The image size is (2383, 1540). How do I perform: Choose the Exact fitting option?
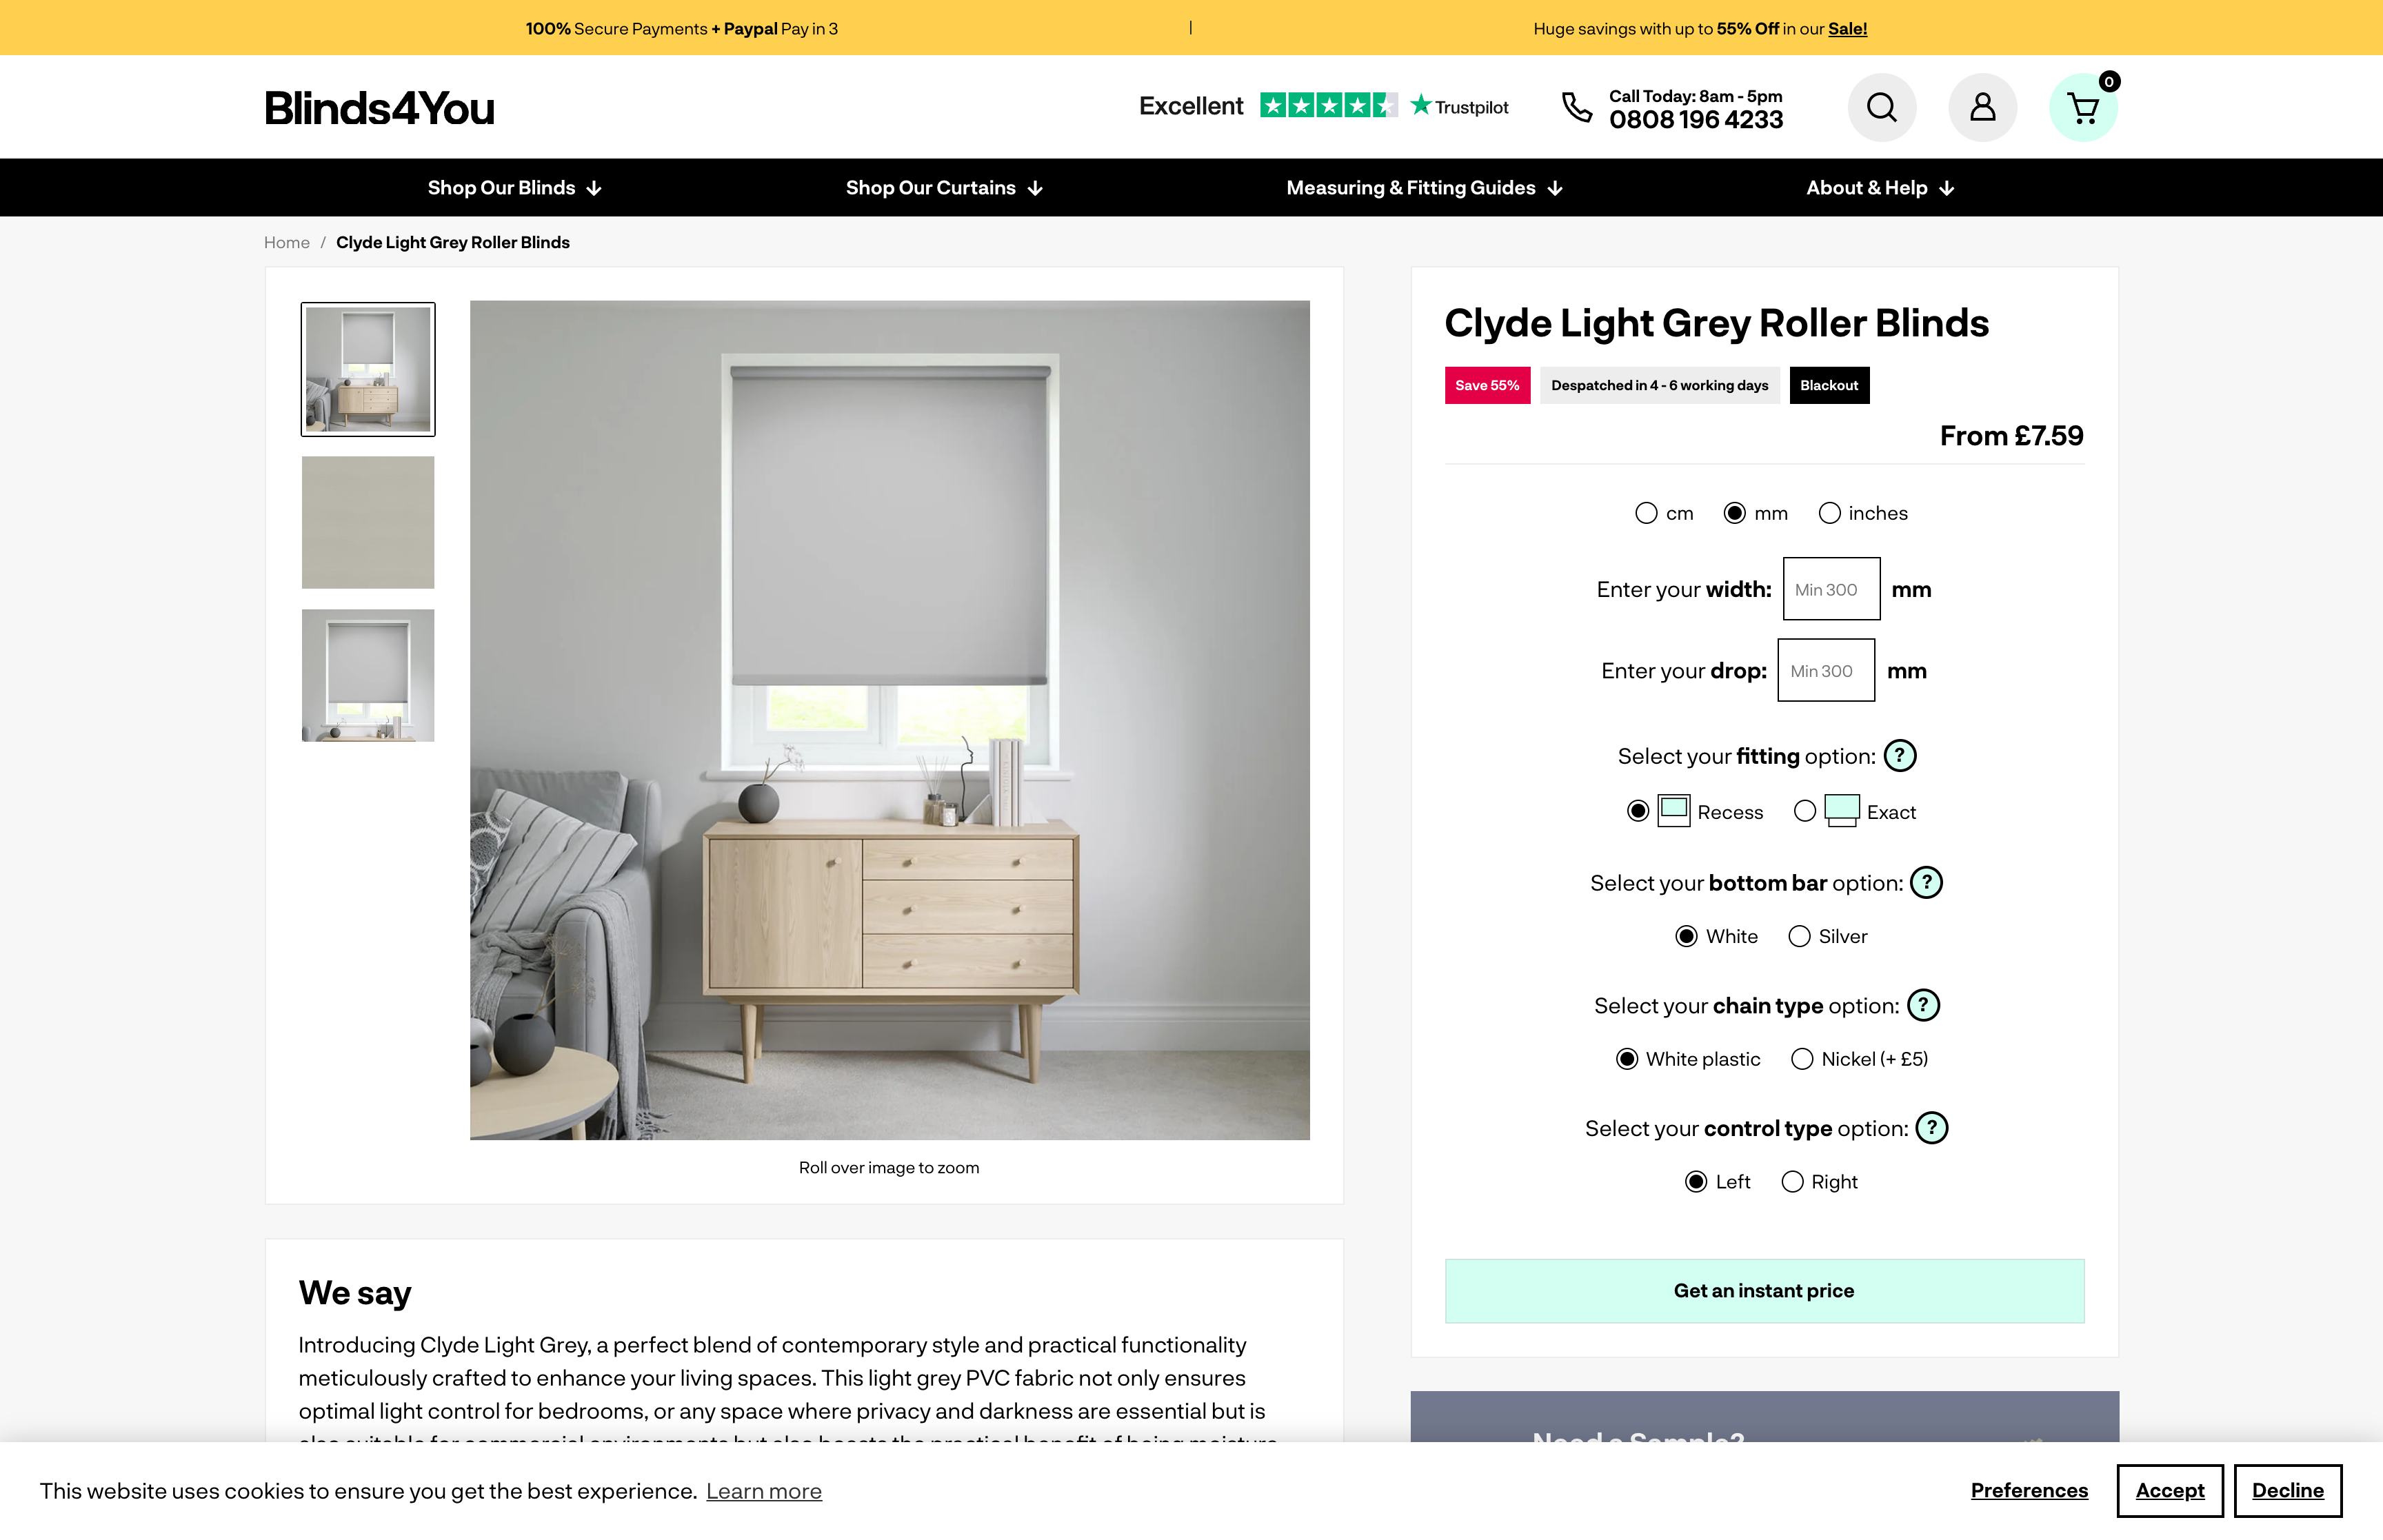(1804, 811)
